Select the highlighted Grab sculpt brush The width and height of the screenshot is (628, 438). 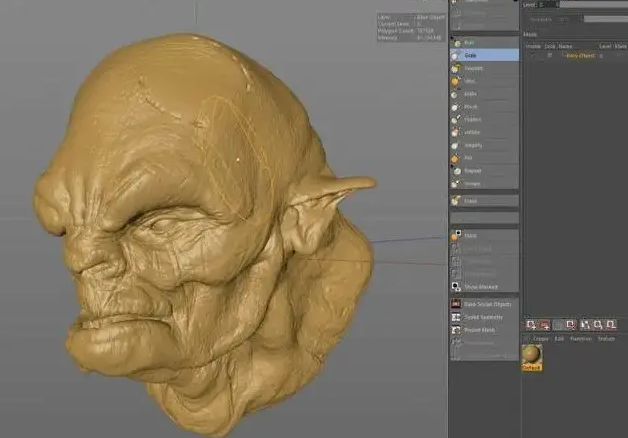point(484,55)
